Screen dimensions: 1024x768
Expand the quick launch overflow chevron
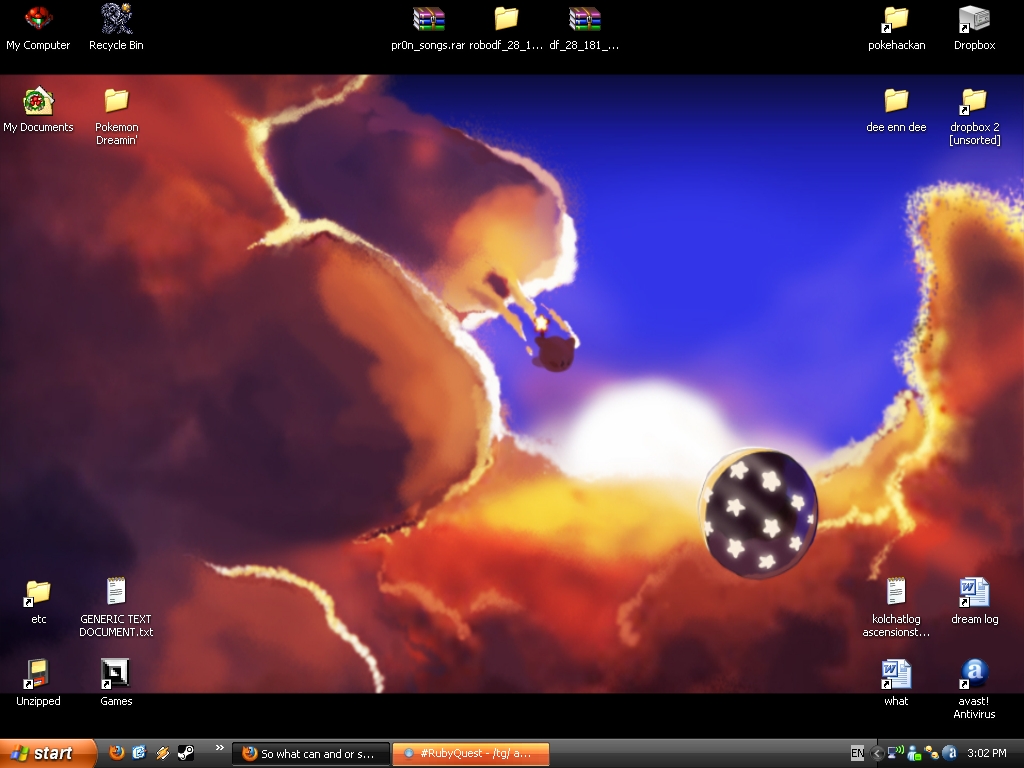(219, 748)
